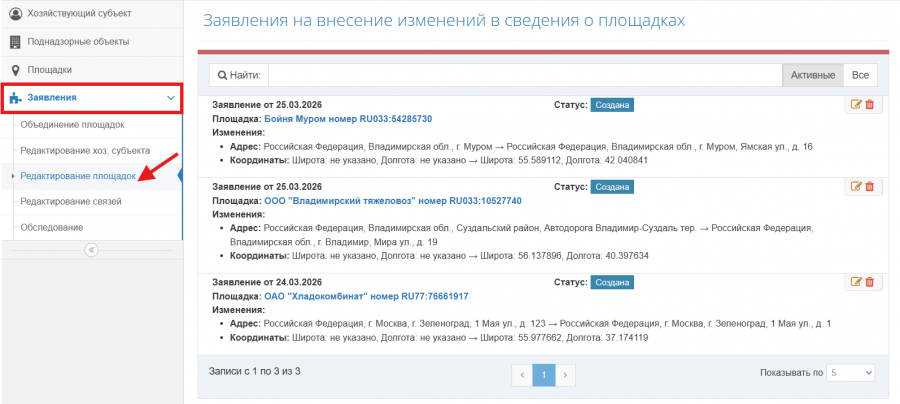Delete the Владимирский тяжеловоз application

[x=869, y=187]
